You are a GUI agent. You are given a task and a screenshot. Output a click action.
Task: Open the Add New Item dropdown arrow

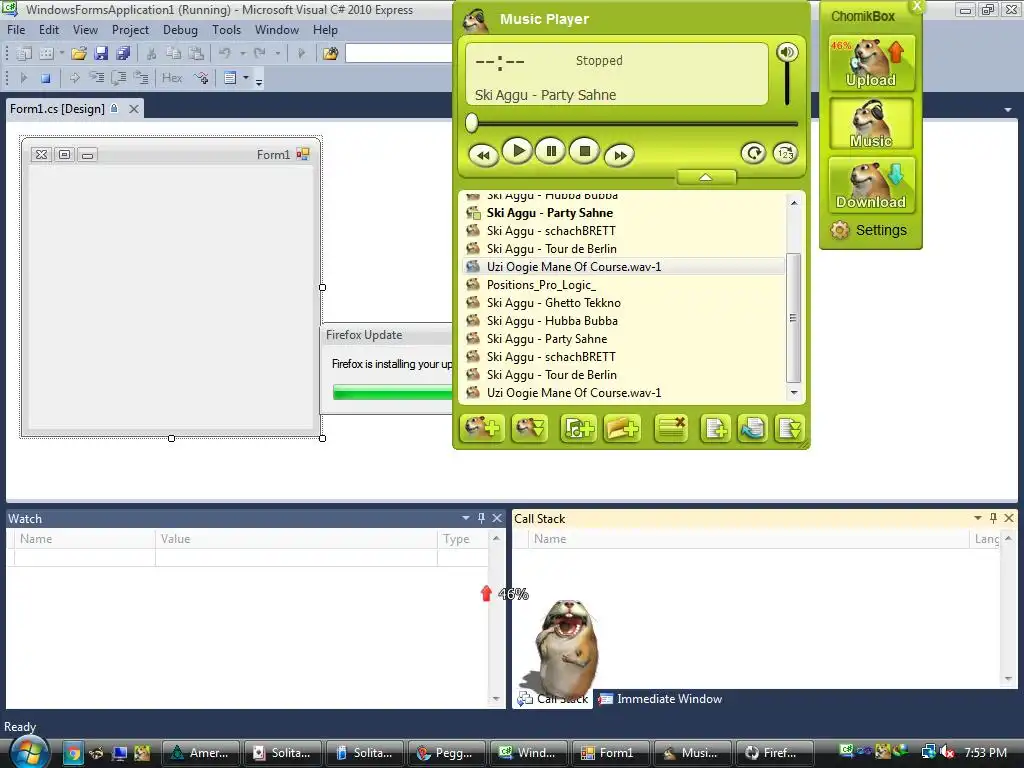click(x=62, y=54)
